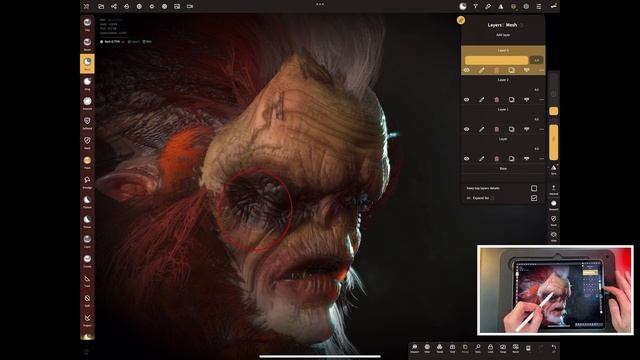Viewport: 640px width, 360px height.
Task: Select the Brush tool in left toolbar
Action: (87, 44)
